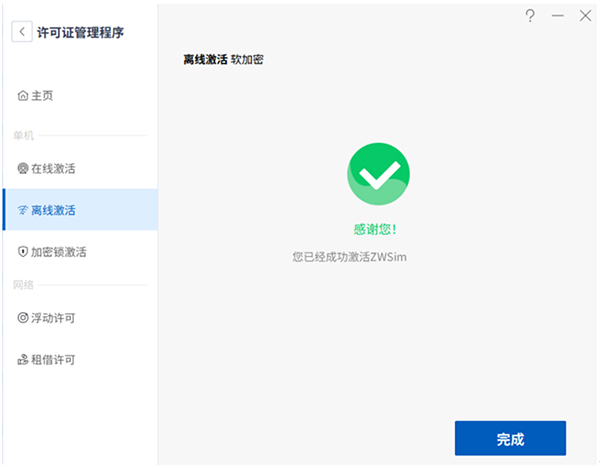Click the 感谢您! text
The width and height of the screenshot is (600, 468).
(x=375, y=229)
